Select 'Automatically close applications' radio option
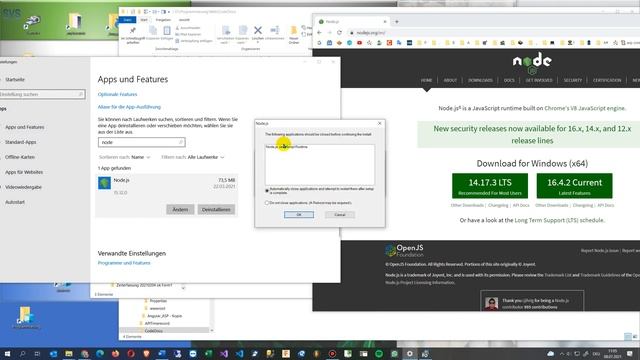640x360 pixels. (x=267, y=191)
